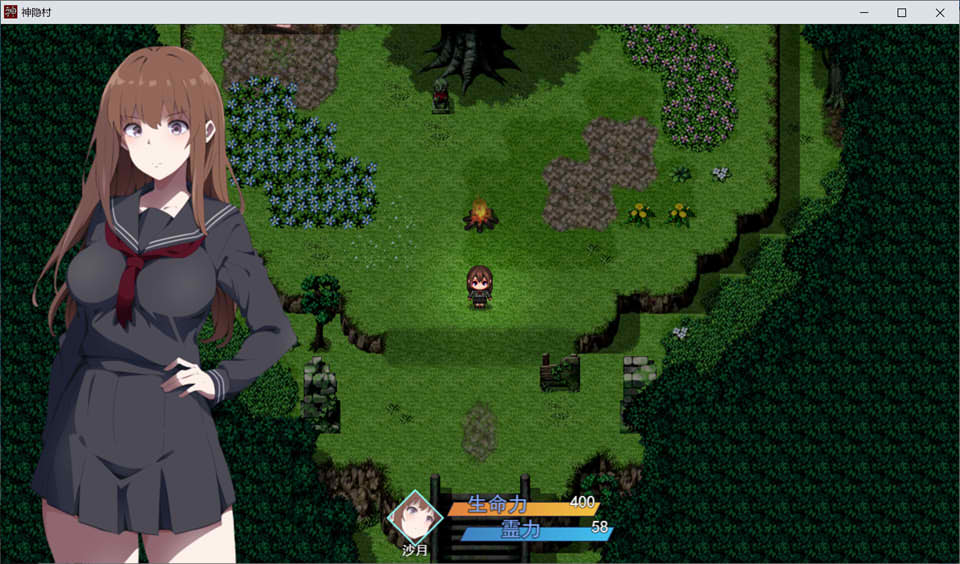Click the worn dirt patch on the southern path
Image resolution: width=960 pixels, height=564 pixels.
480,428
